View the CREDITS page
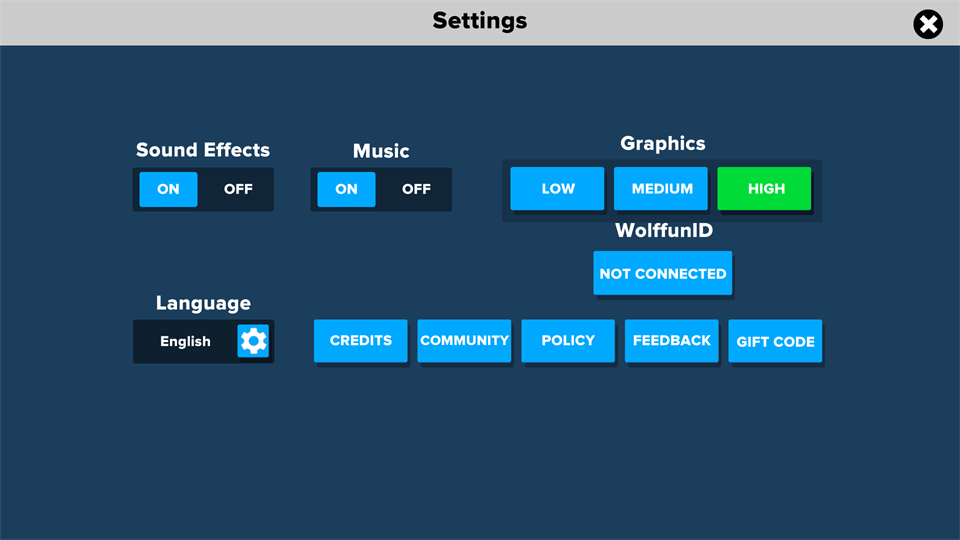 coord(361,341)
